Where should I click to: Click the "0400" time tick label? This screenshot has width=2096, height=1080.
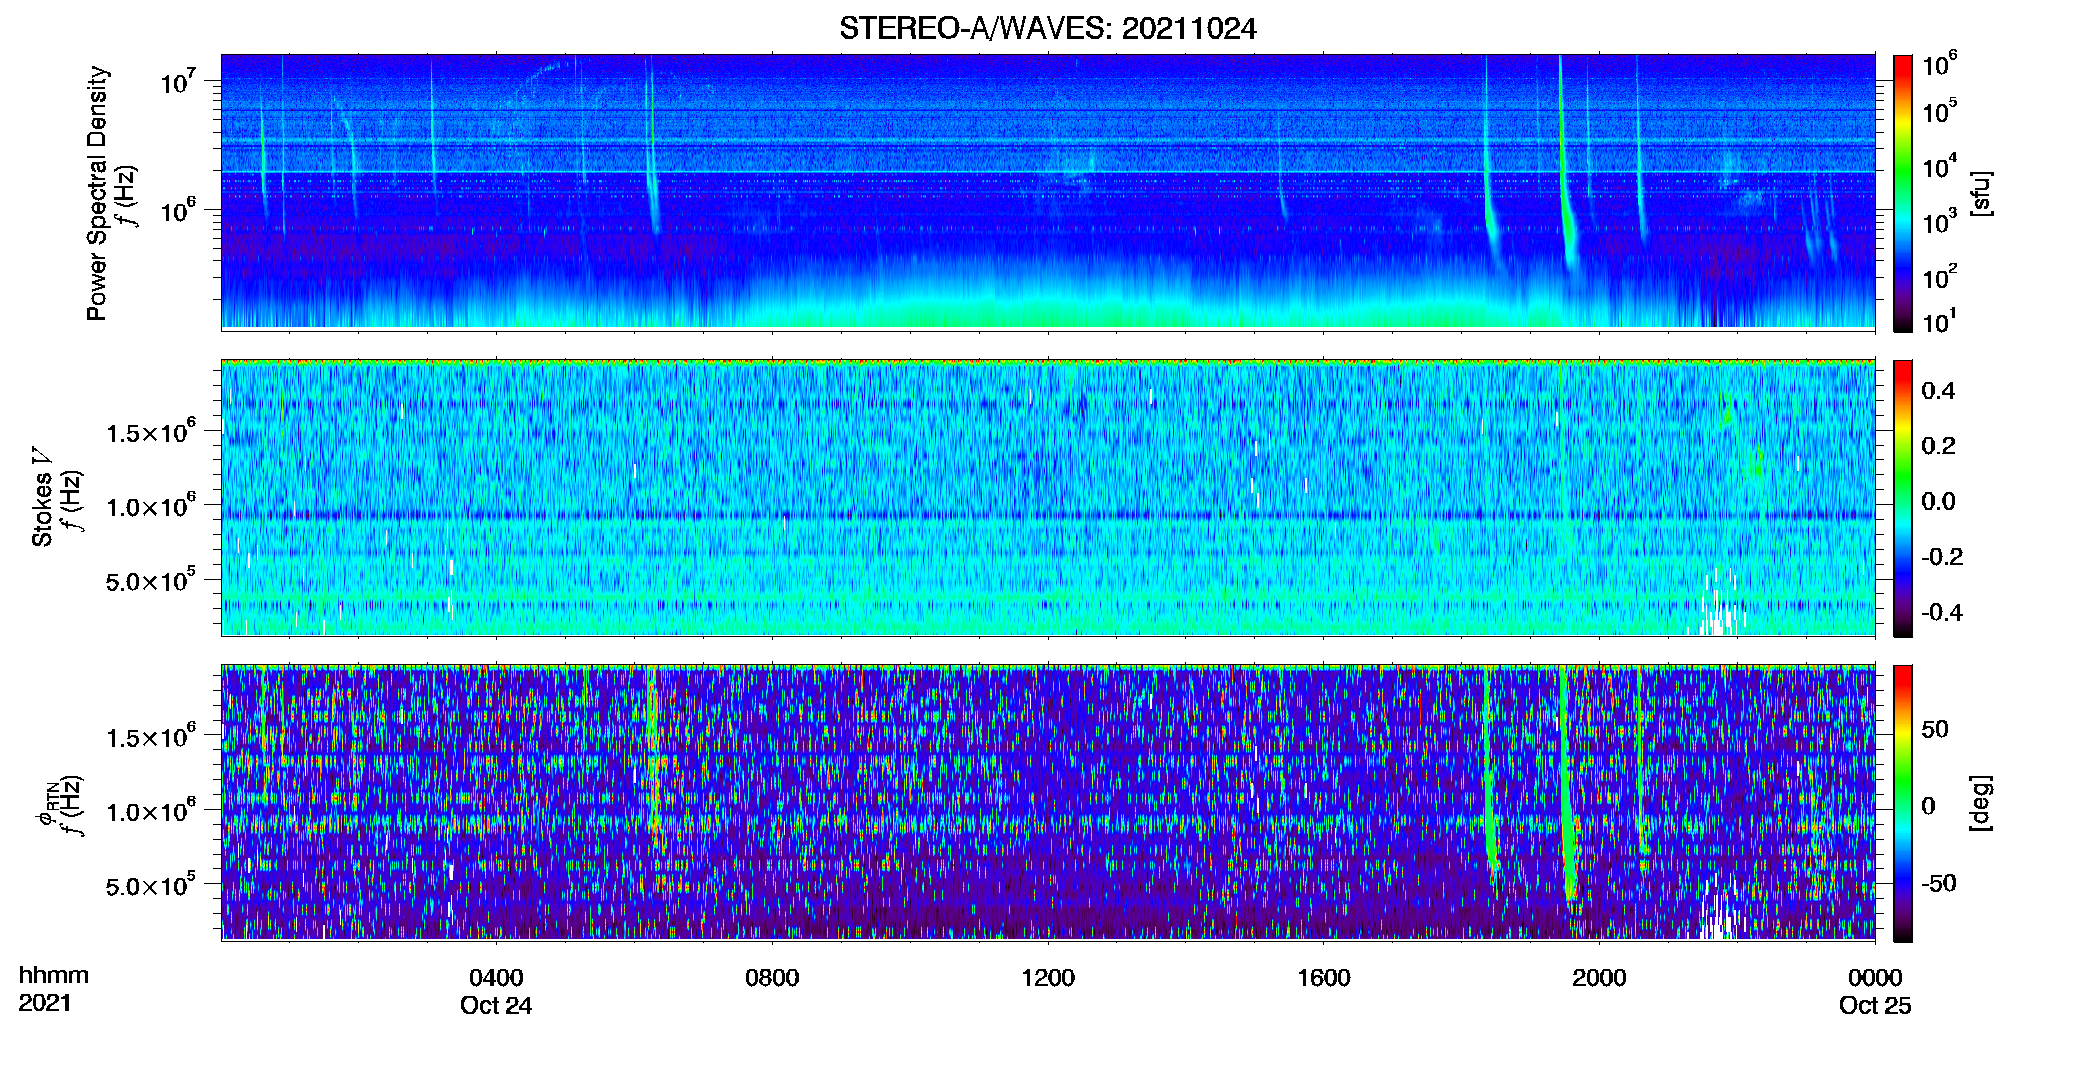pos(496,977)
